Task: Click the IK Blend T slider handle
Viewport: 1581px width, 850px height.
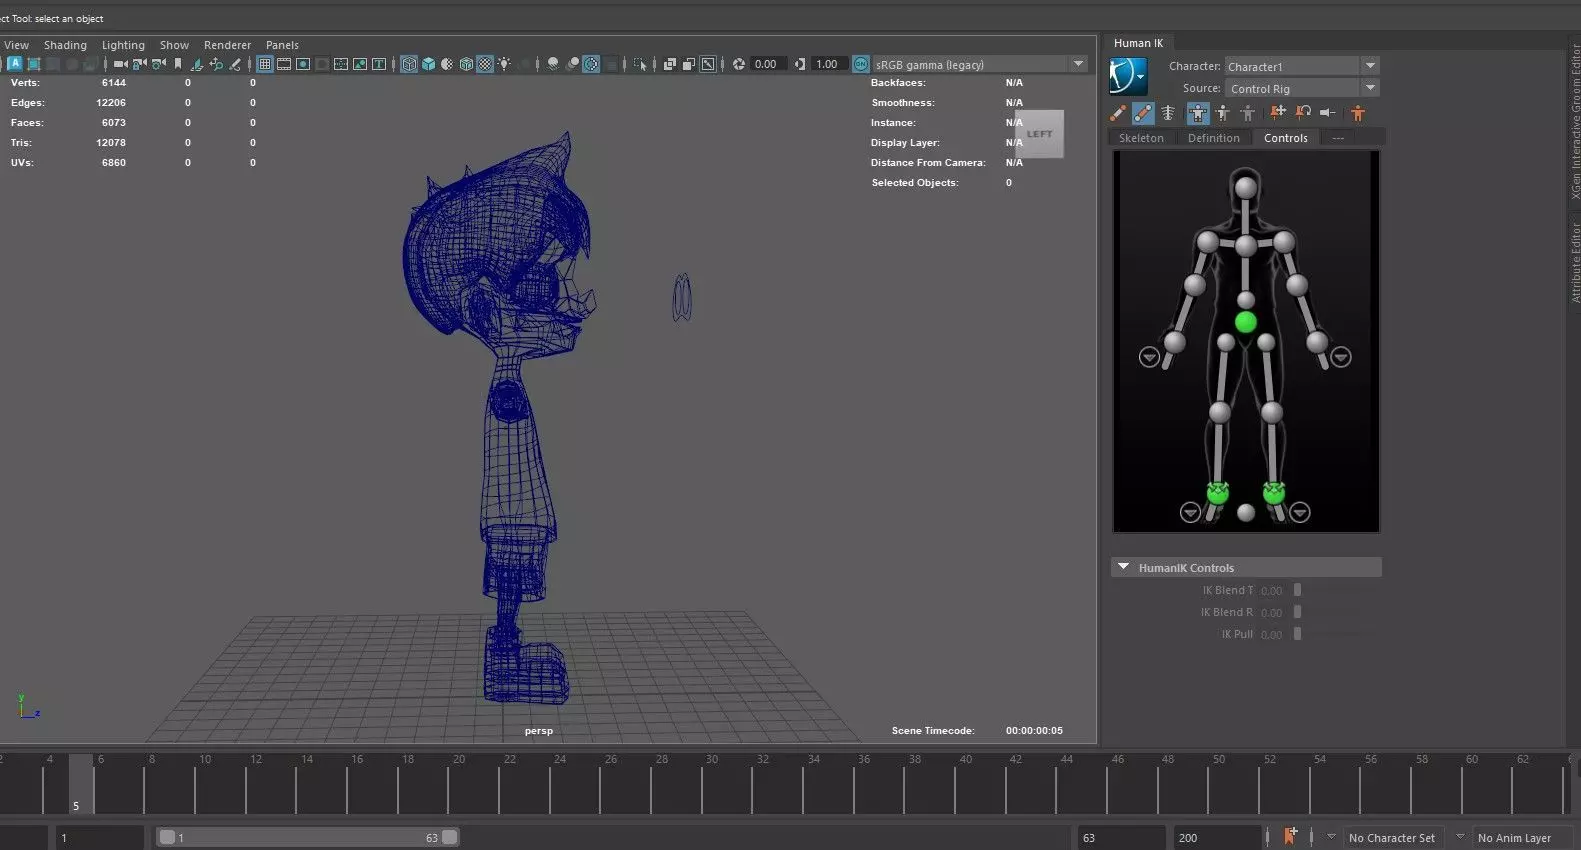Action: pos(1297,590)
